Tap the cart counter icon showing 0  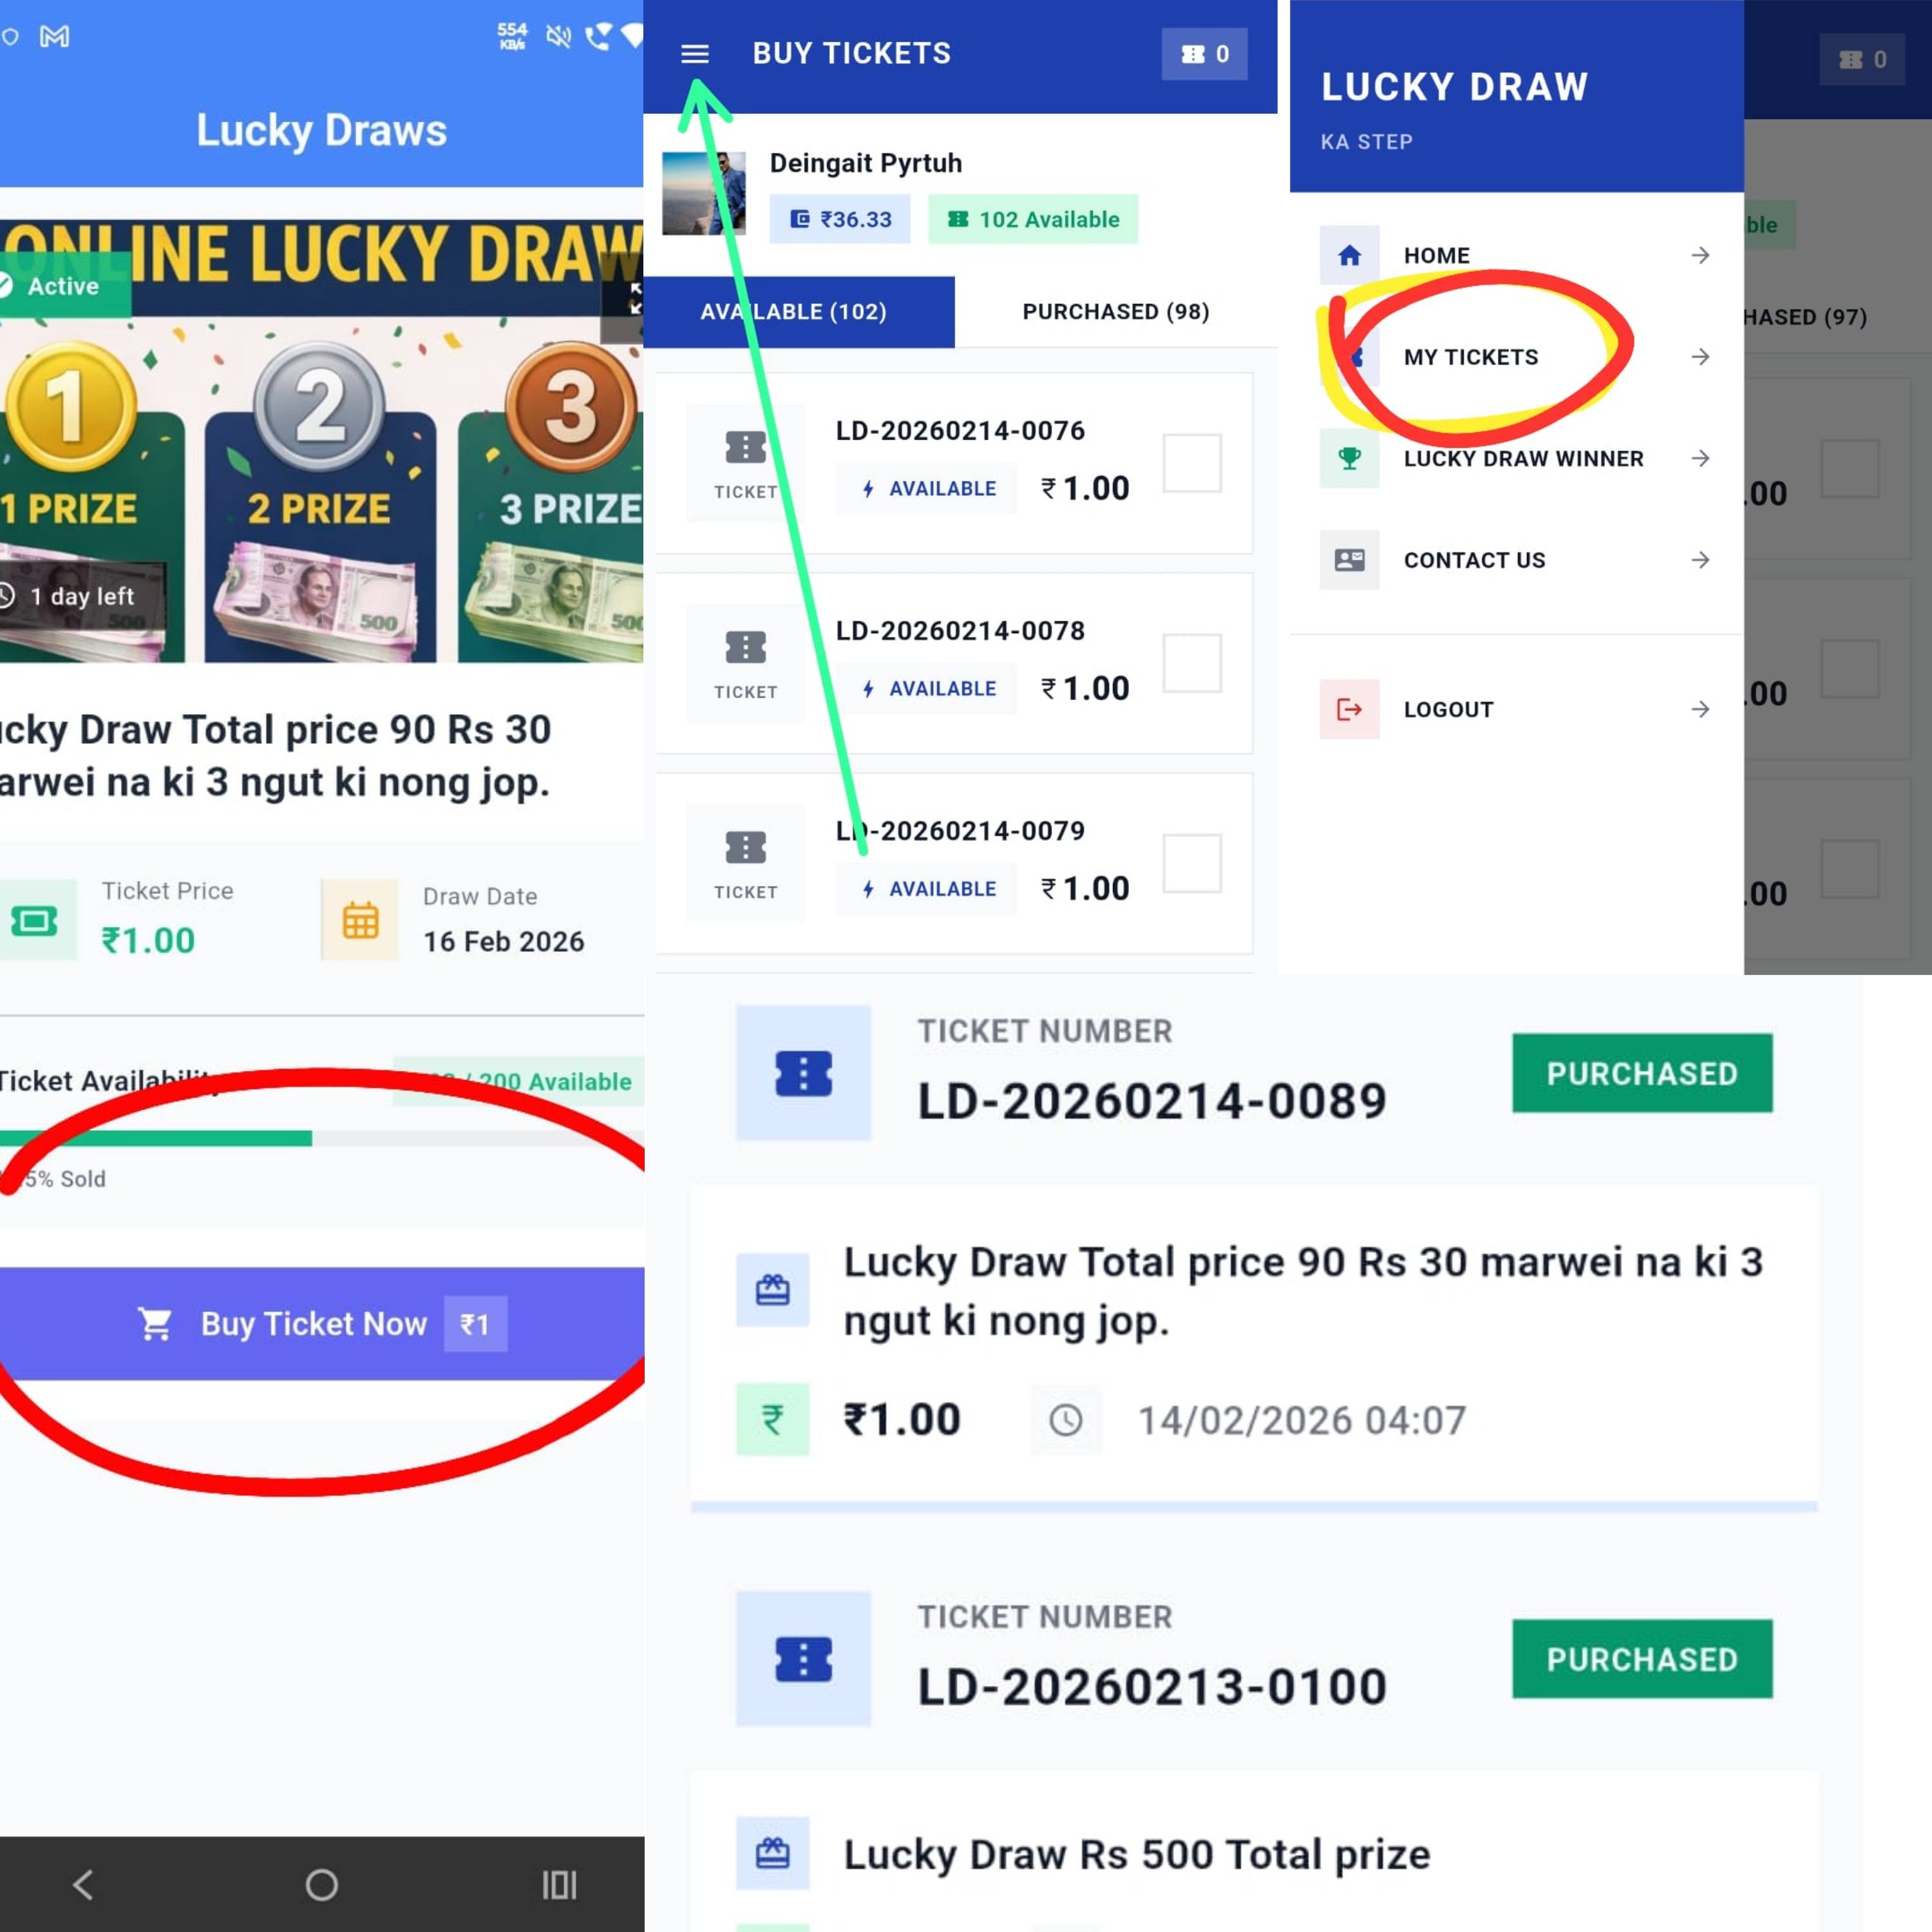1204,54
